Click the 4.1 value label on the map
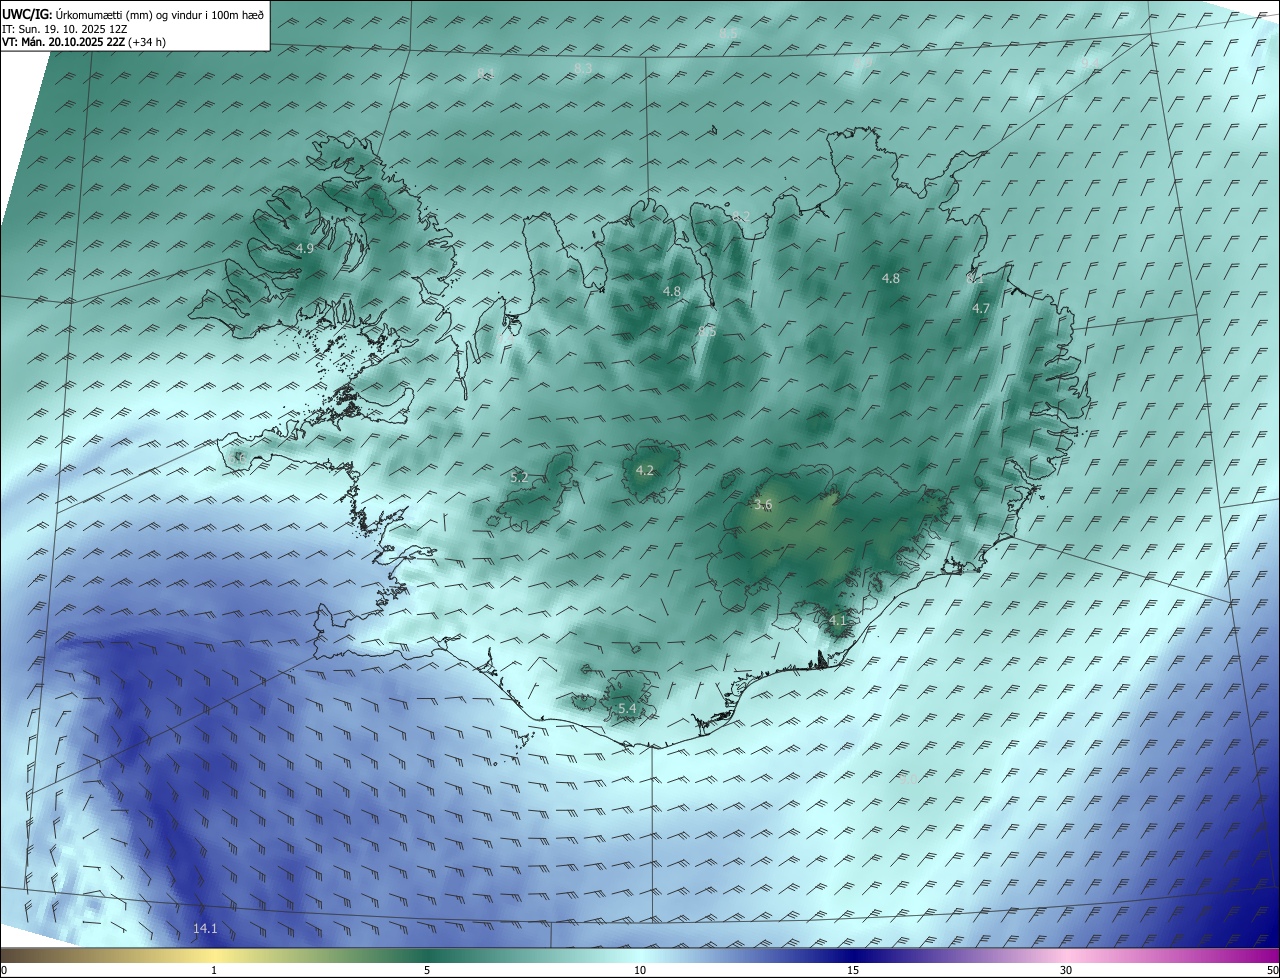The width and height of the screenshot is (1280, 978). click(x=837, y=621)
